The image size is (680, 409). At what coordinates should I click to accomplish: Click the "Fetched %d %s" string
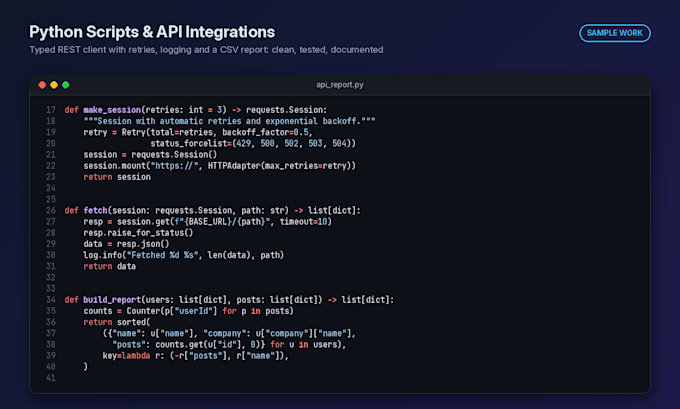(162, 255)
